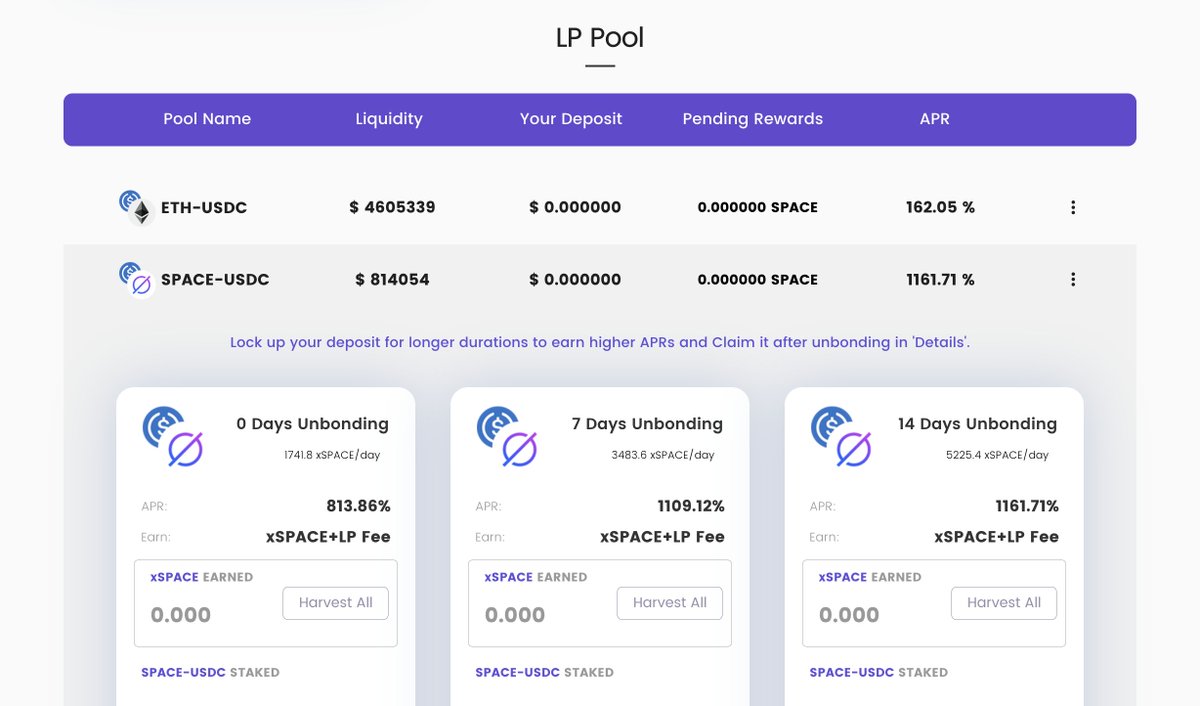Harvest All in 14 Days Unbonding card
The width and height of the screenshot is (1200, 706).
1003,603
